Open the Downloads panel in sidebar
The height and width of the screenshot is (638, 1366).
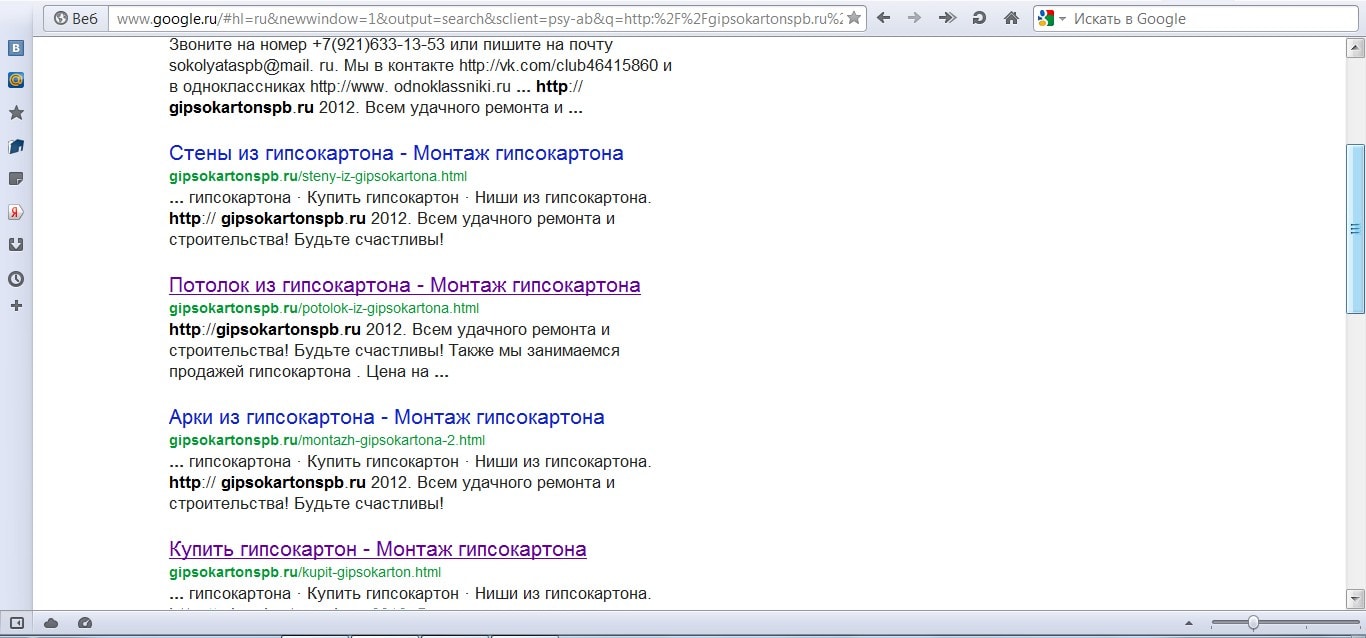(x=16, y=245)
